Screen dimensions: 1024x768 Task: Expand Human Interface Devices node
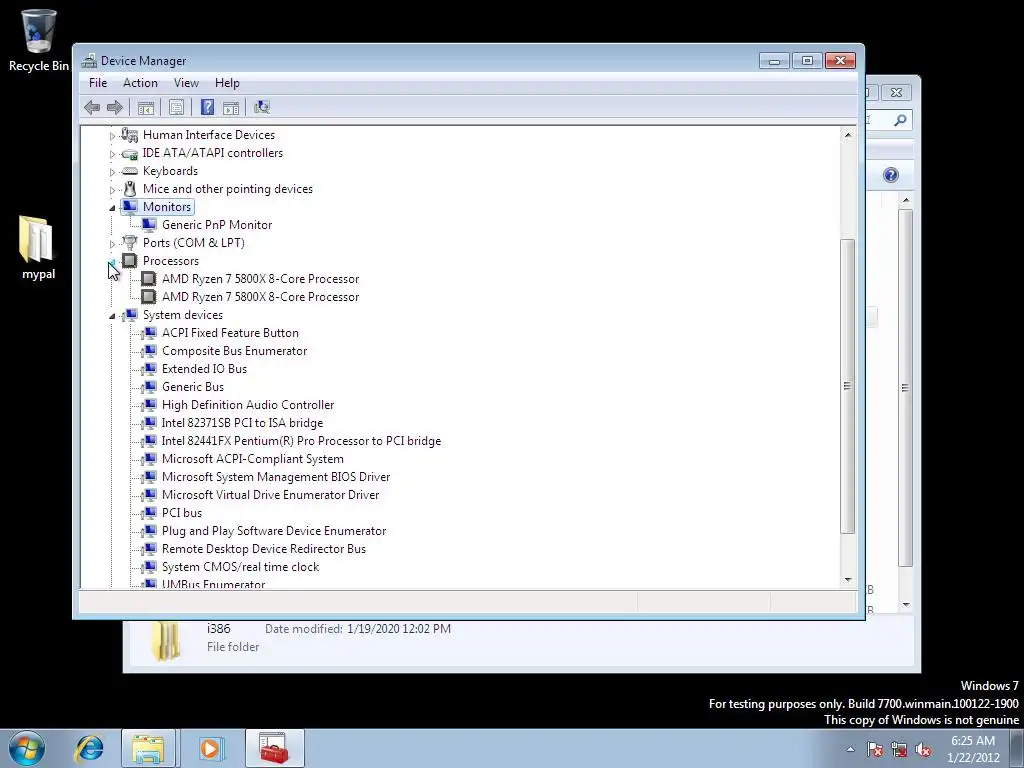click(112, 136)
